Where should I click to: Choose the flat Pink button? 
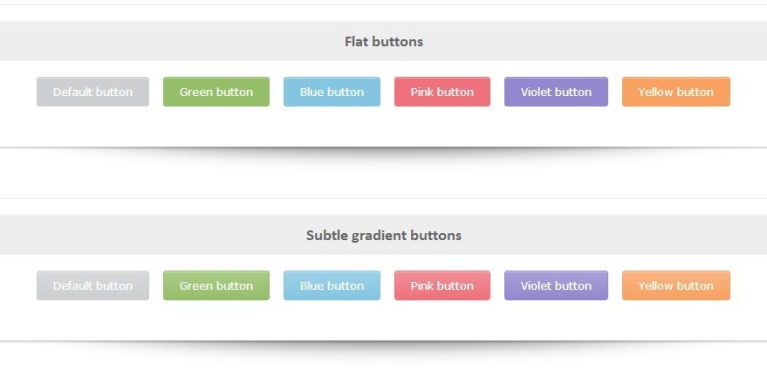pyautogui.click(x=442, y=92)
